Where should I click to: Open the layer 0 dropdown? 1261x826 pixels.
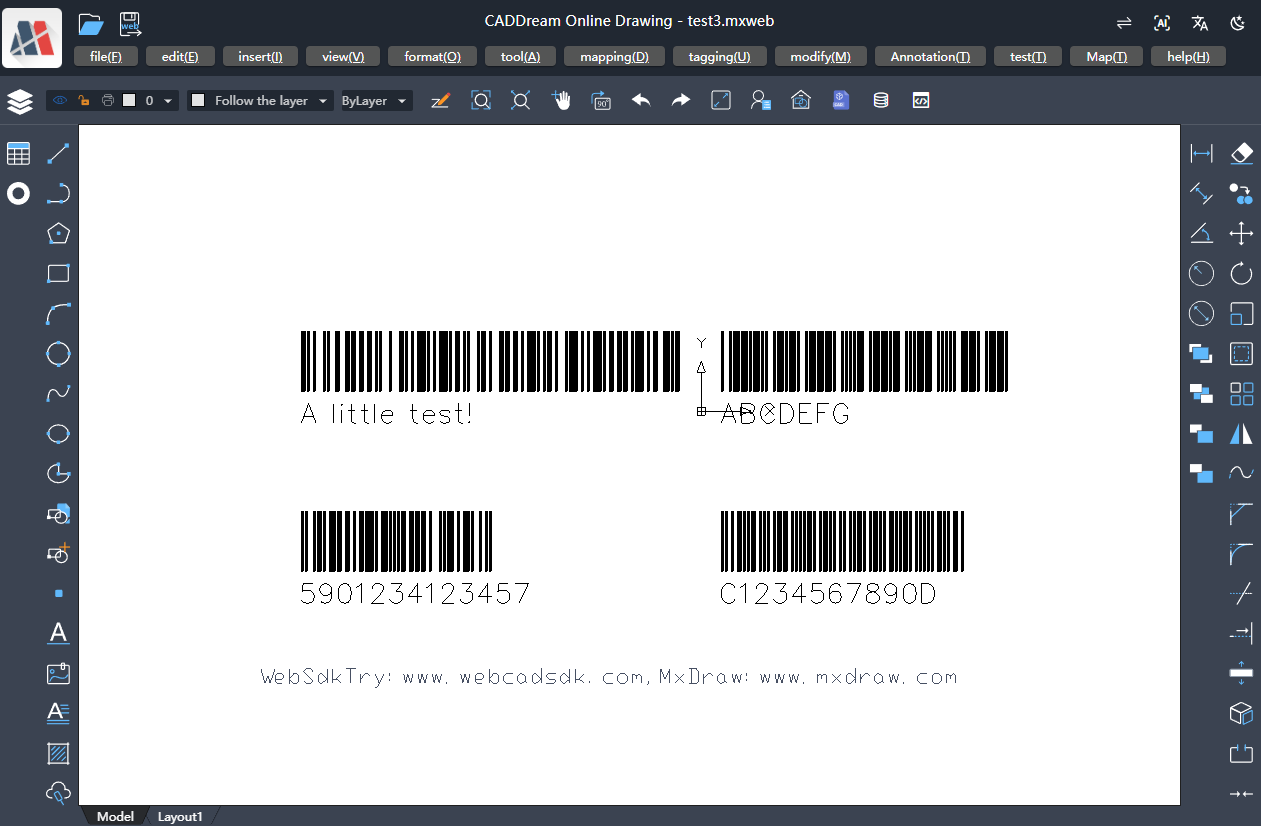168,101
